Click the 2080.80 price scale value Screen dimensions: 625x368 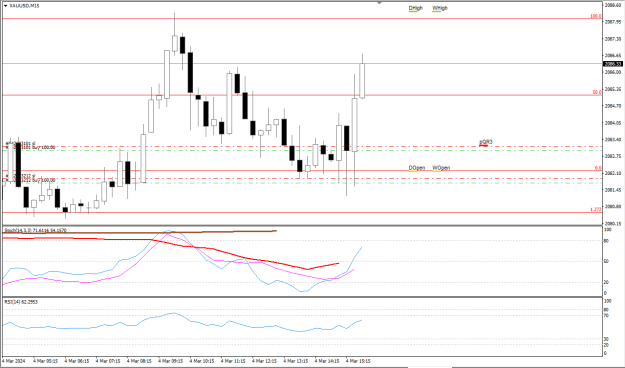point(613,207)
